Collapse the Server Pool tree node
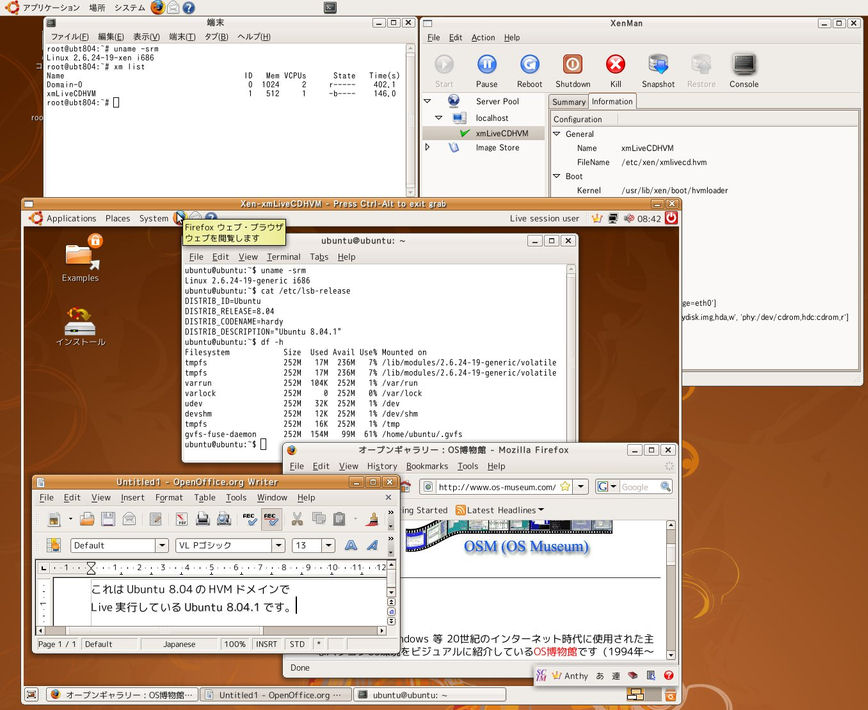The height and width of the screenshot is (710, 868). click(x=427, y=101)
